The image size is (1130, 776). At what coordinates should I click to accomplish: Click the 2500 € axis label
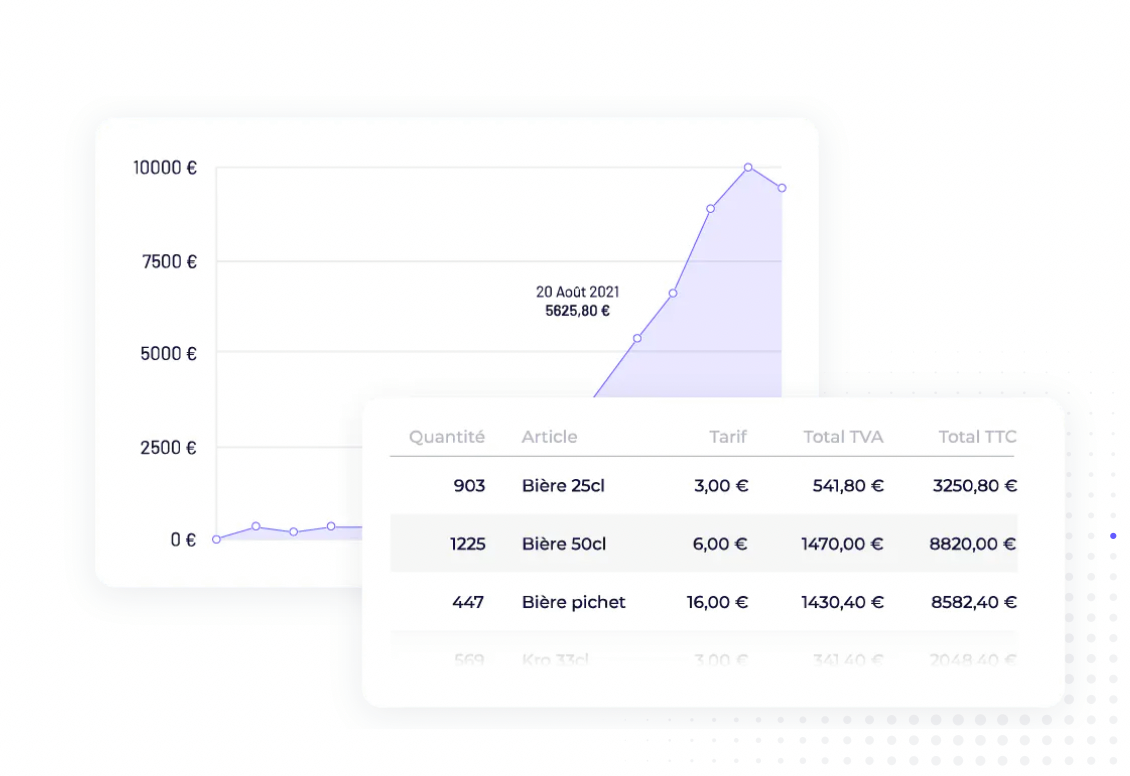tap(165, 447)
